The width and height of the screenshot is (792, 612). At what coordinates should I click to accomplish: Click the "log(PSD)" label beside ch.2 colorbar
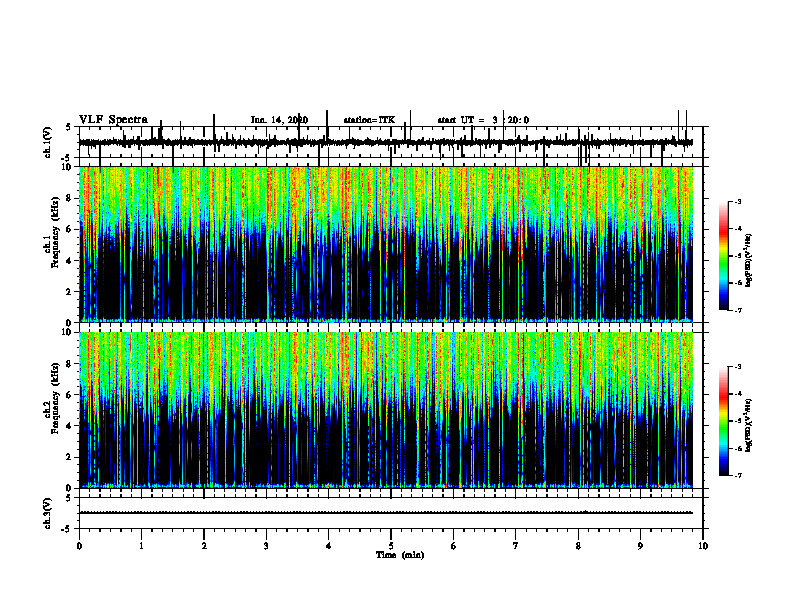tap(749, 425)
